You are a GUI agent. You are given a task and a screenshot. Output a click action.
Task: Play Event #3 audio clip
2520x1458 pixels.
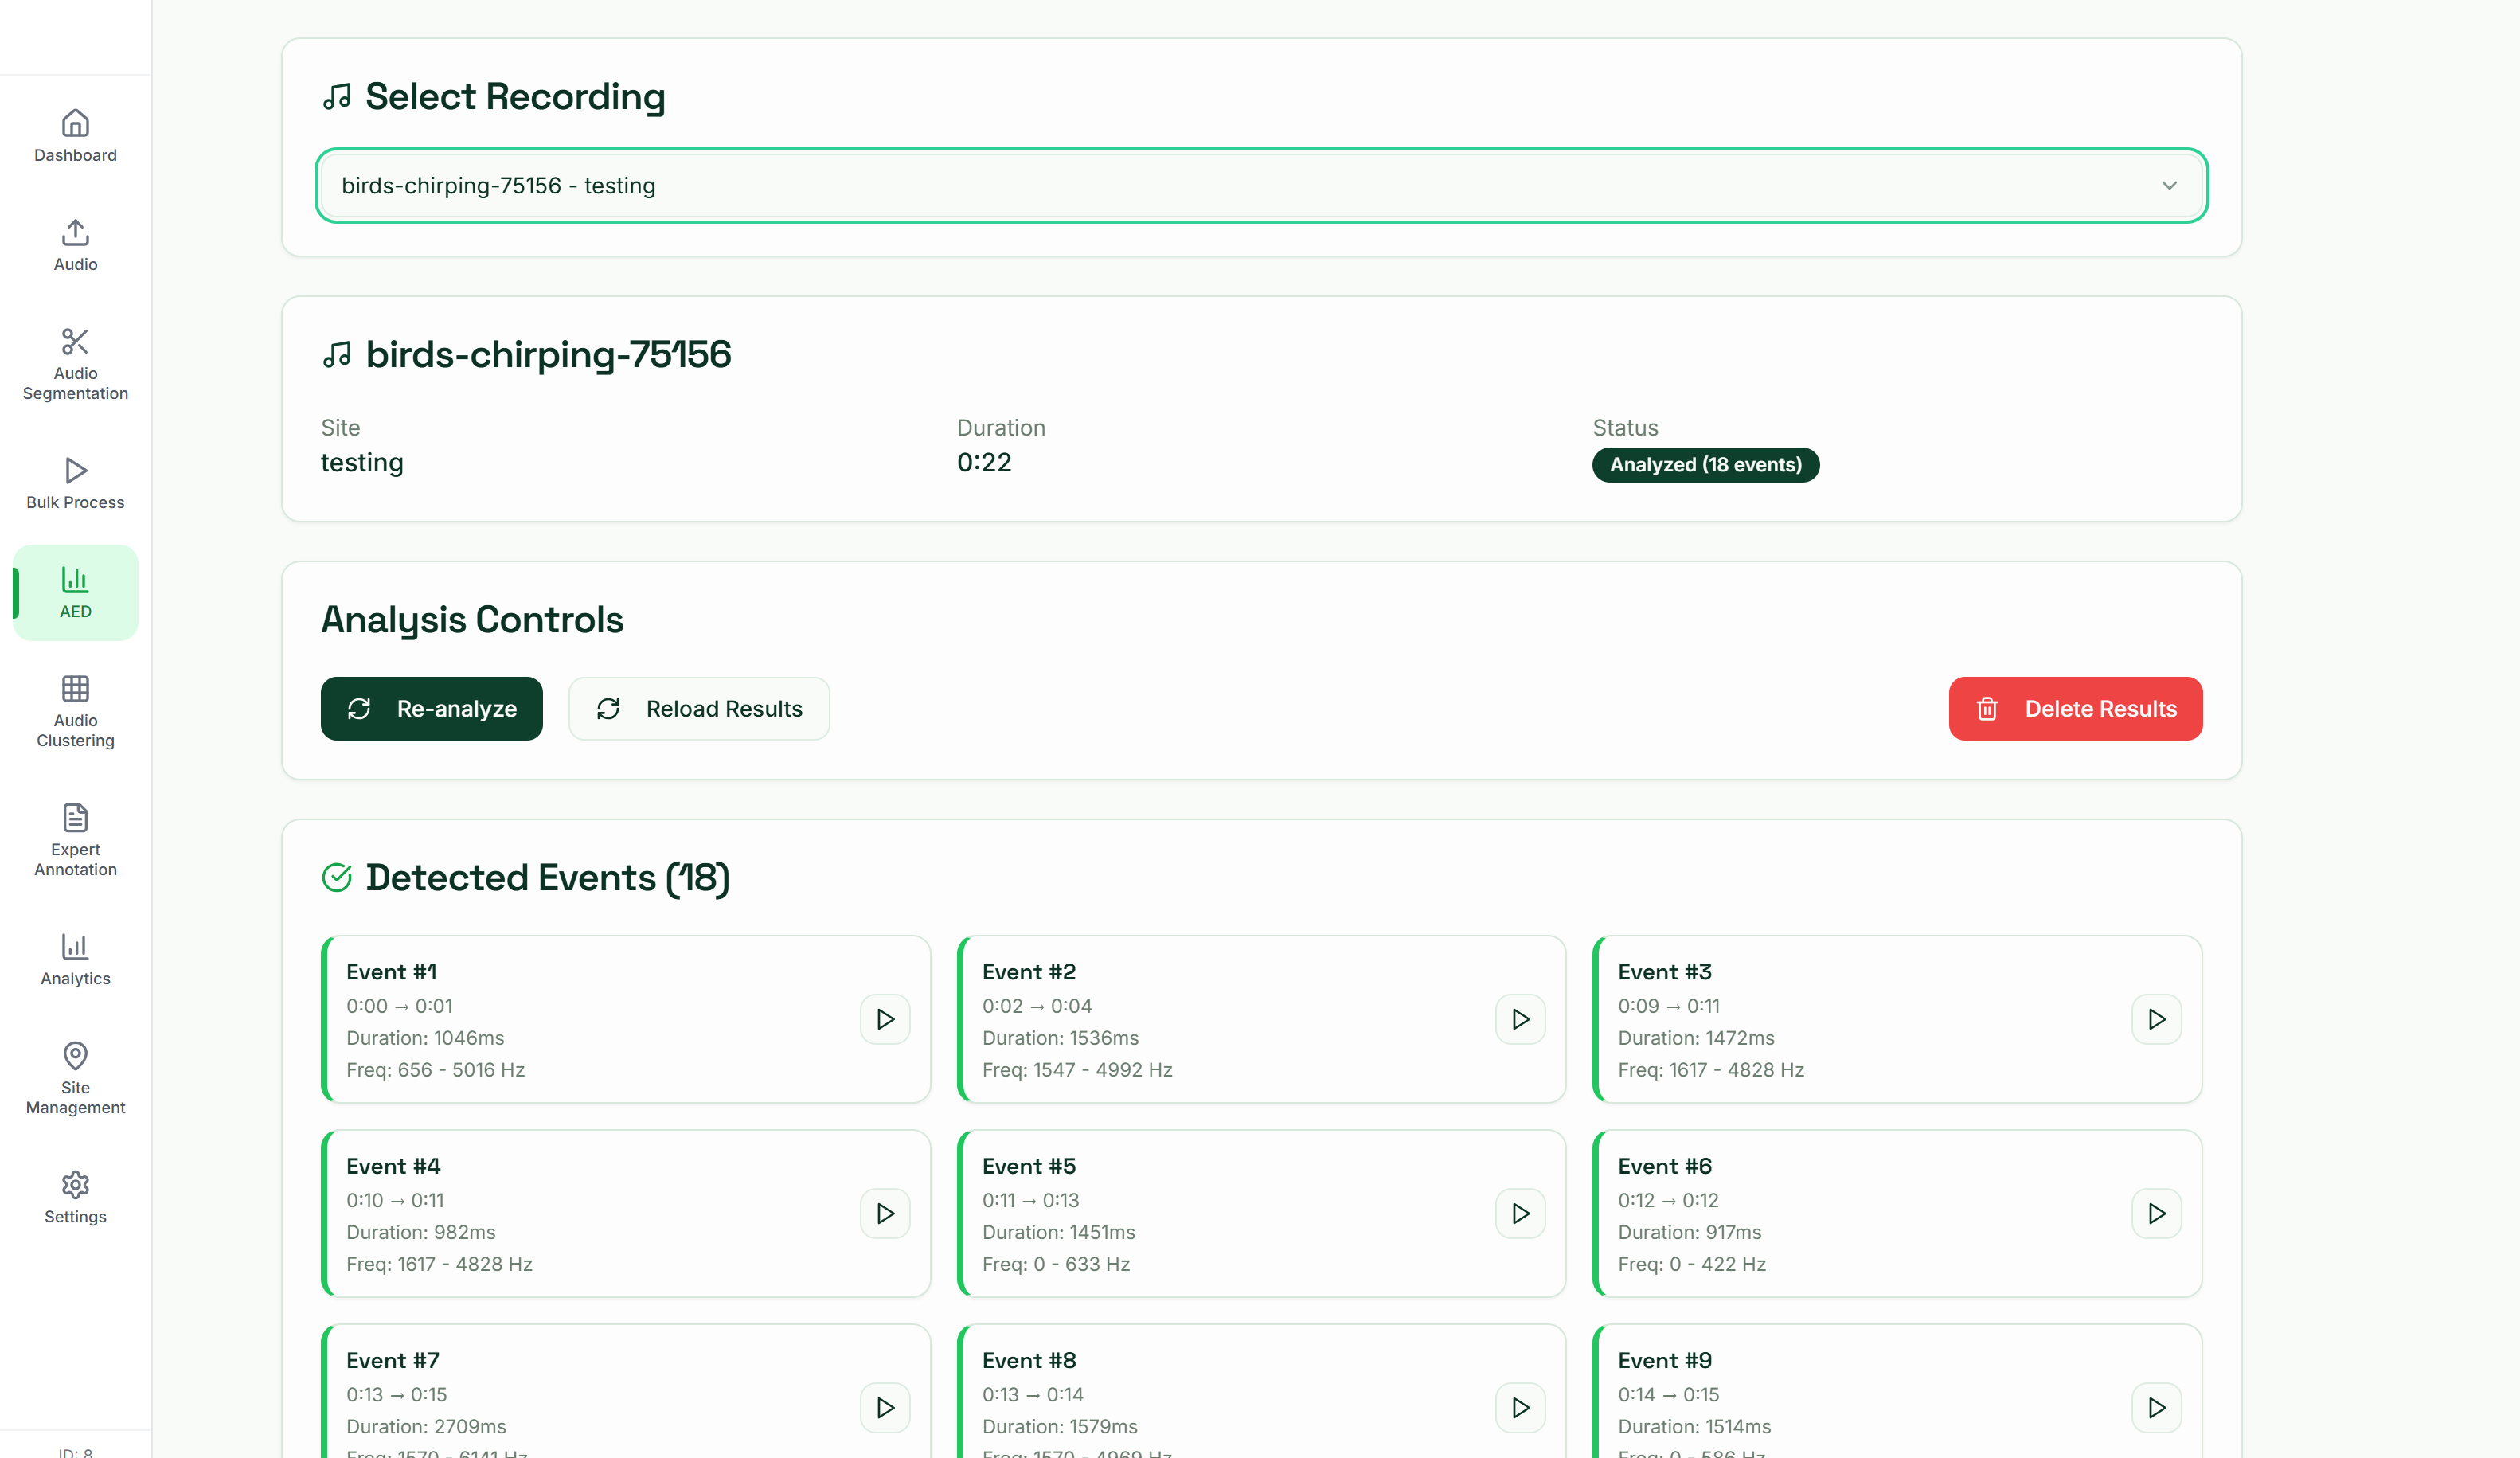[2156, 1019]
